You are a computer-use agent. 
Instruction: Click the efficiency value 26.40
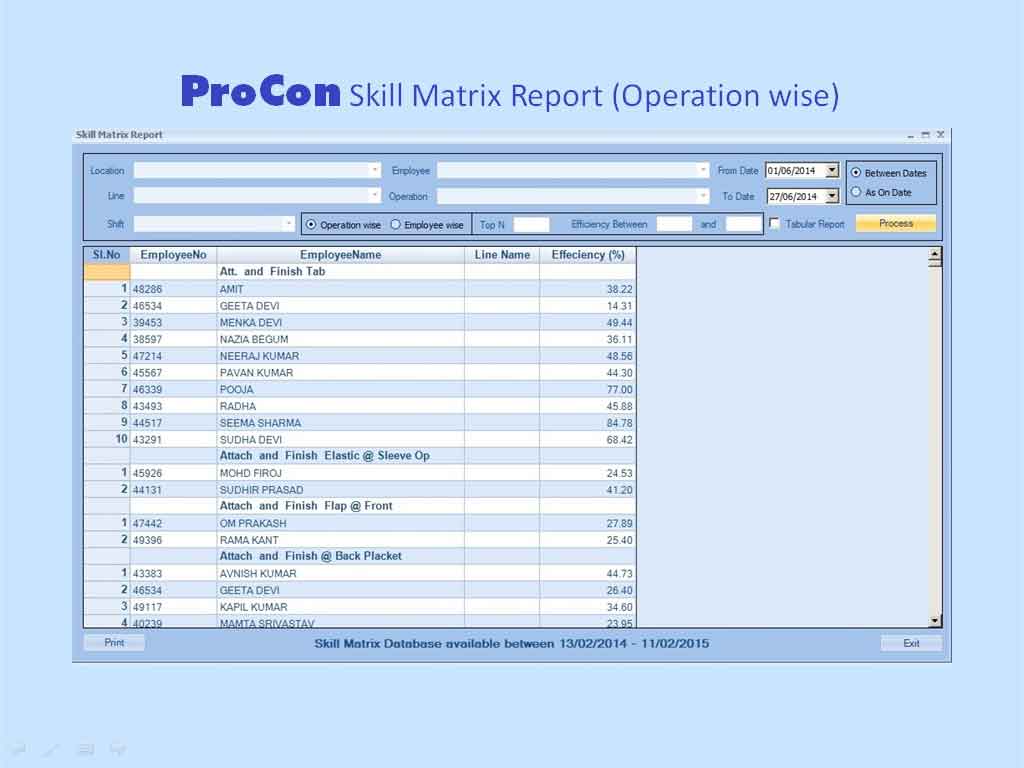coord(619,590)
